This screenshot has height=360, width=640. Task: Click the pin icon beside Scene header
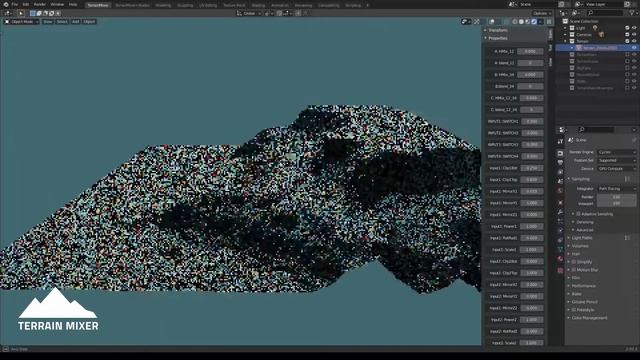click(x=634, y=140)
